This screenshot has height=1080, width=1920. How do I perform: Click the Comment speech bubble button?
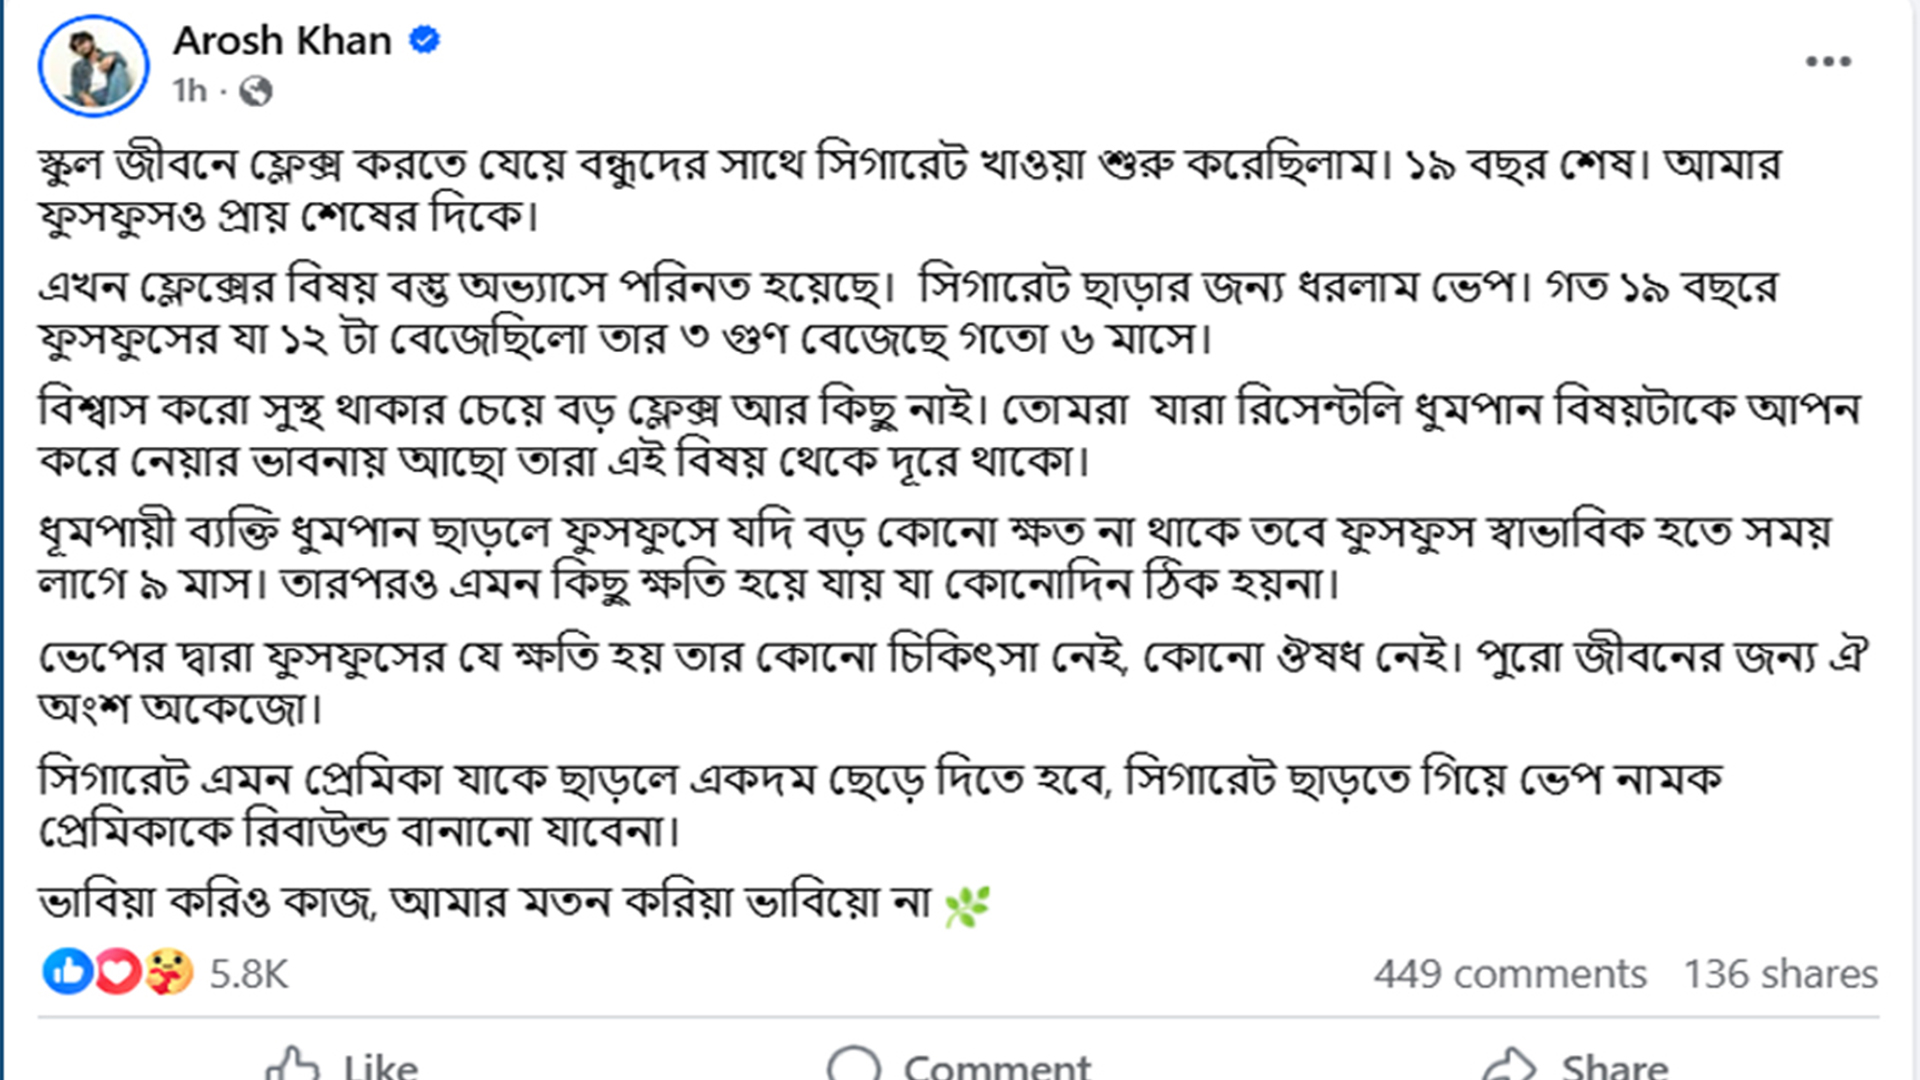point(960,1064)
